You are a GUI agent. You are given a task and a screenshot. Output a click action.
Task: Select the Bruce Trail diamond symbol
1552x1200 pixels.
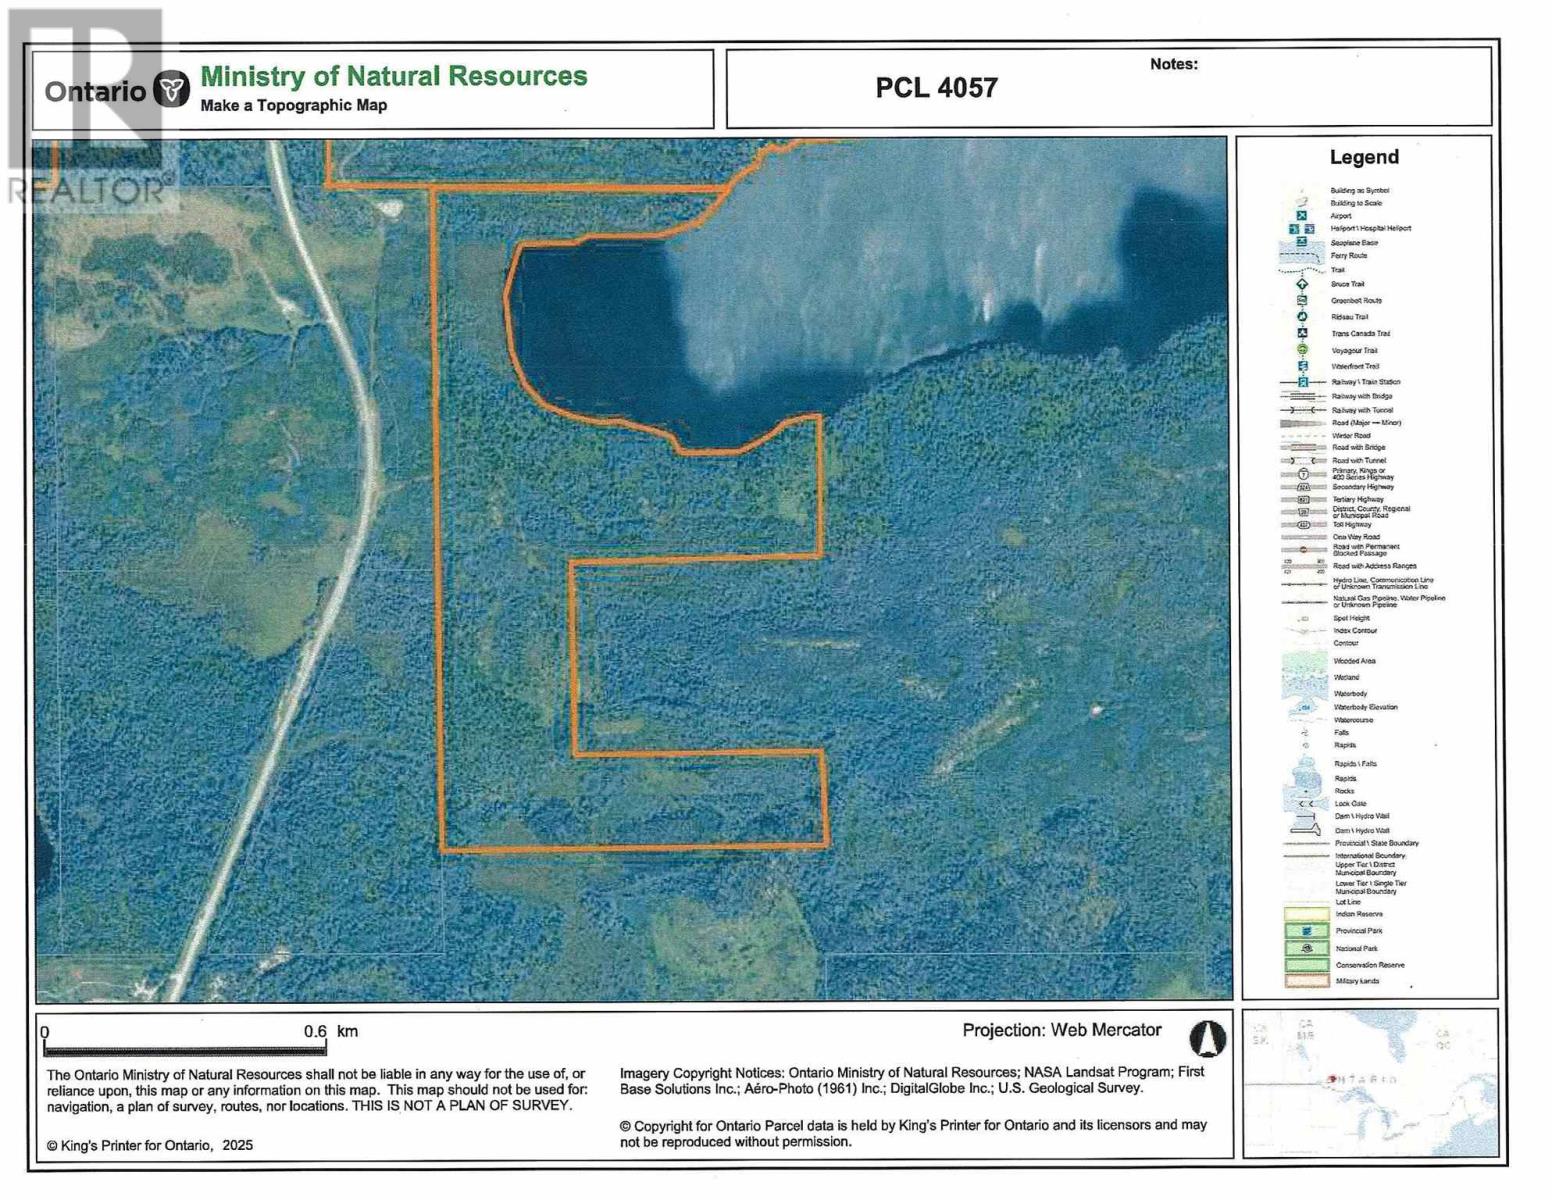coord(1302,284)
